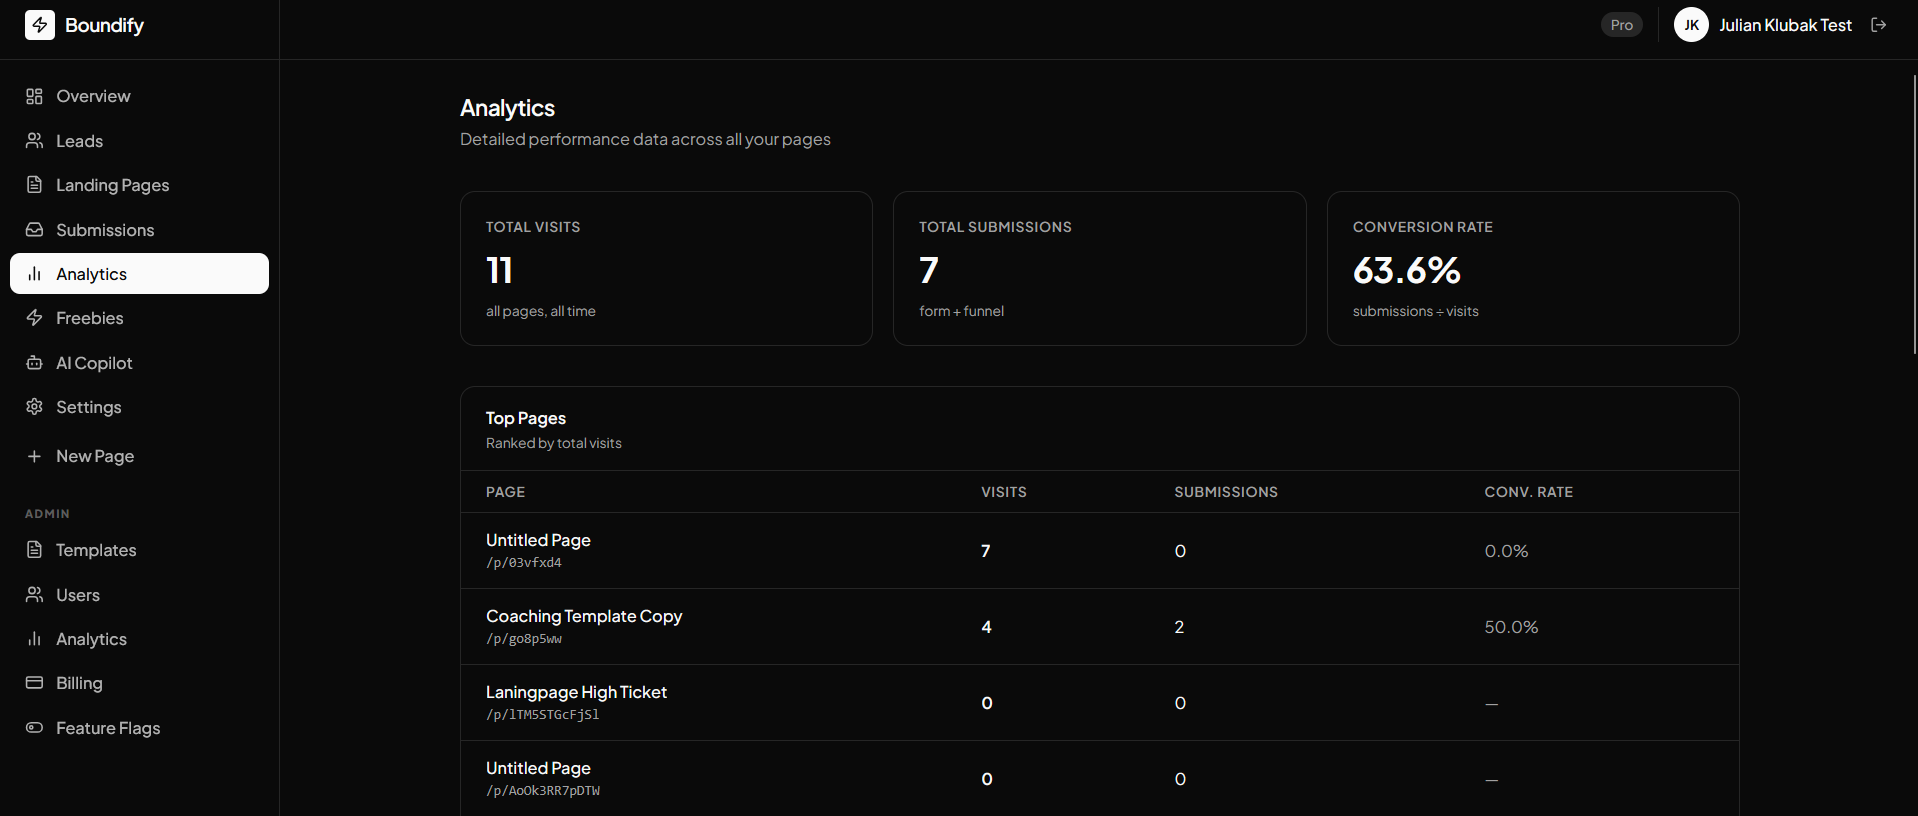Viewport: 1918px width, 816px height.
Task: Click the AI Copilot robot icon
Action: pyautogui.click(x=34, y=363)
